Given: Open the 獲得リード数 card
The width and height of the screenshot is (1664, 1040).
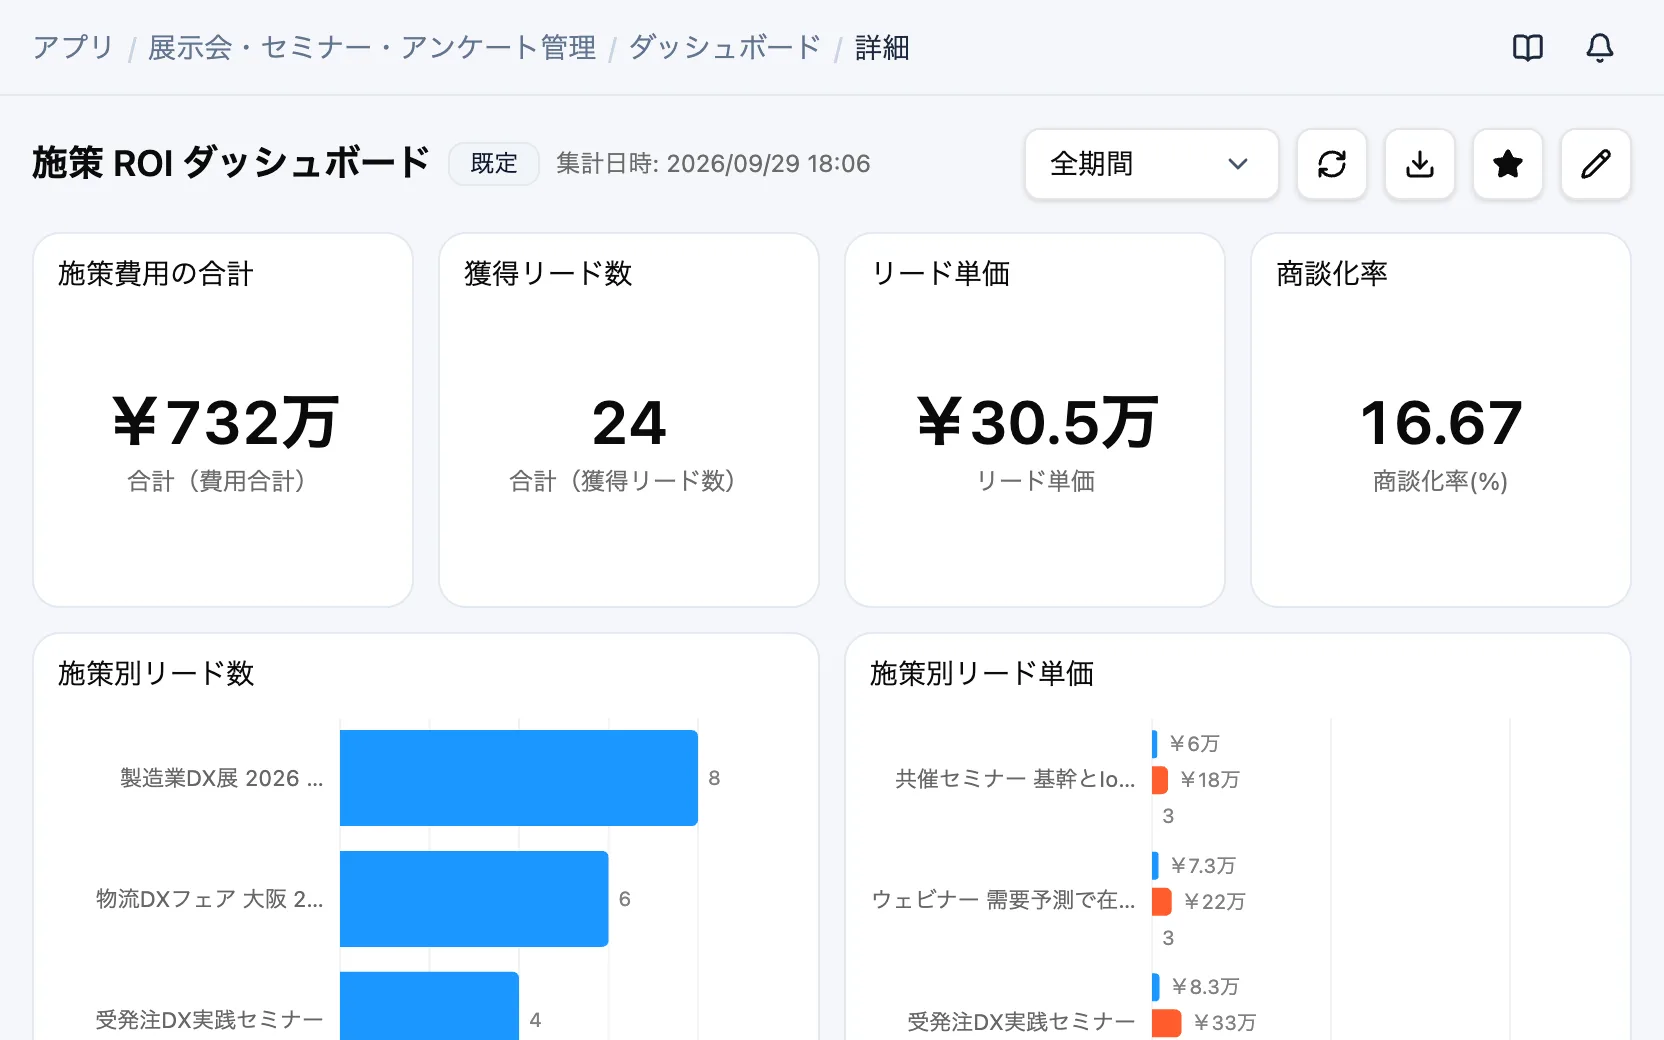Looking at the screenshot, I should tap(629, 420).
